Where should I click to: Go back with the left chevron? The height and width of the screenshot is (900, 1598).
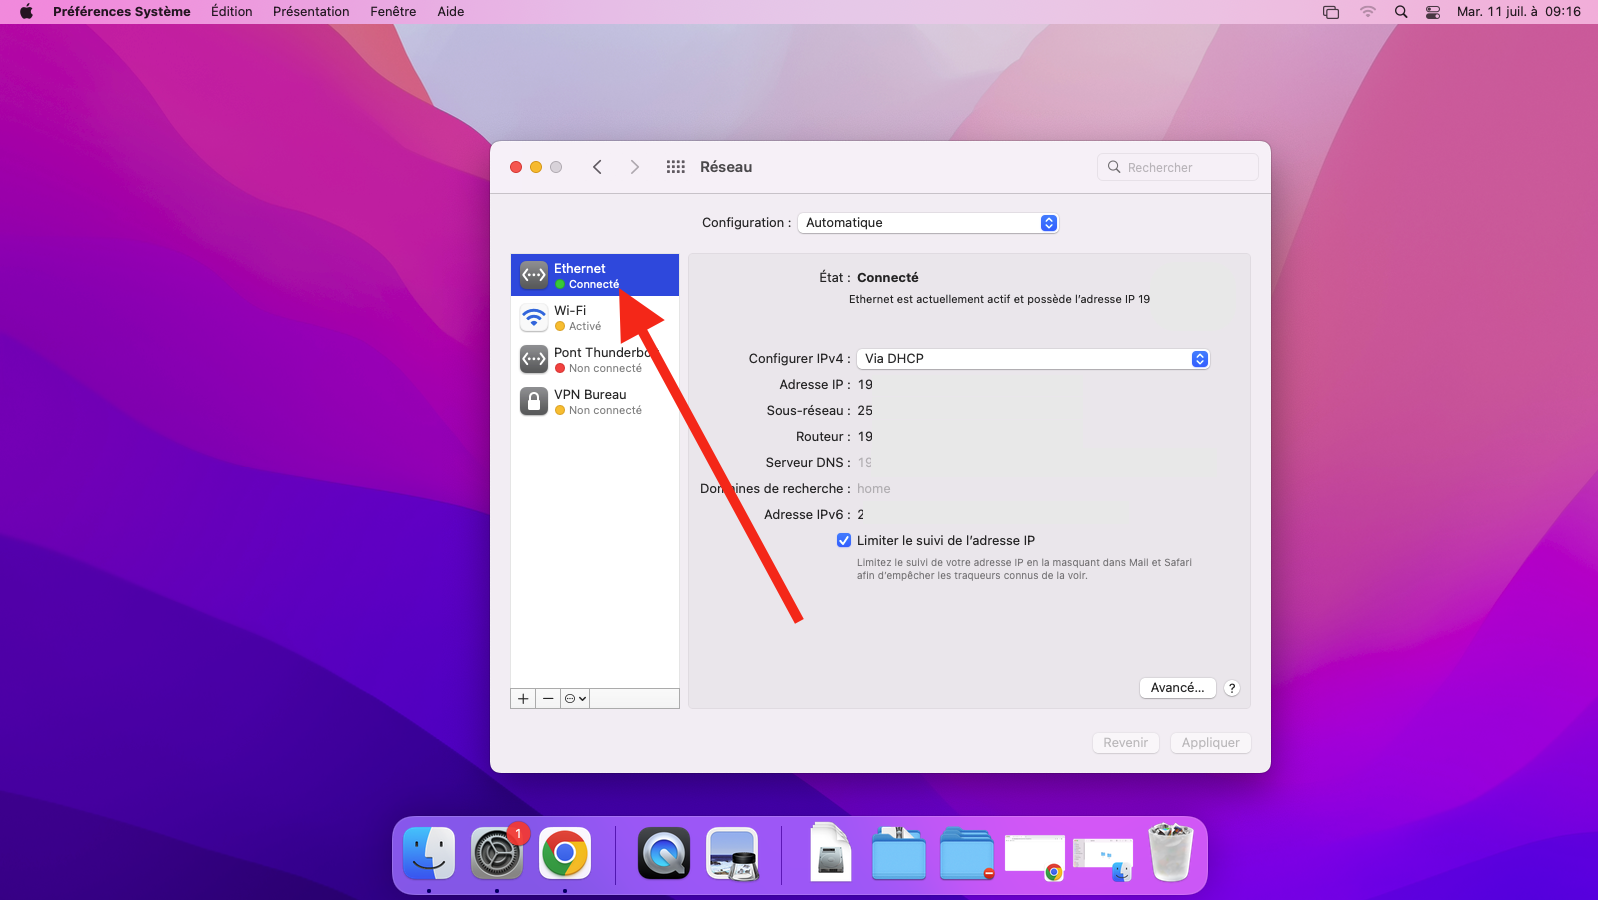(597, 167)
